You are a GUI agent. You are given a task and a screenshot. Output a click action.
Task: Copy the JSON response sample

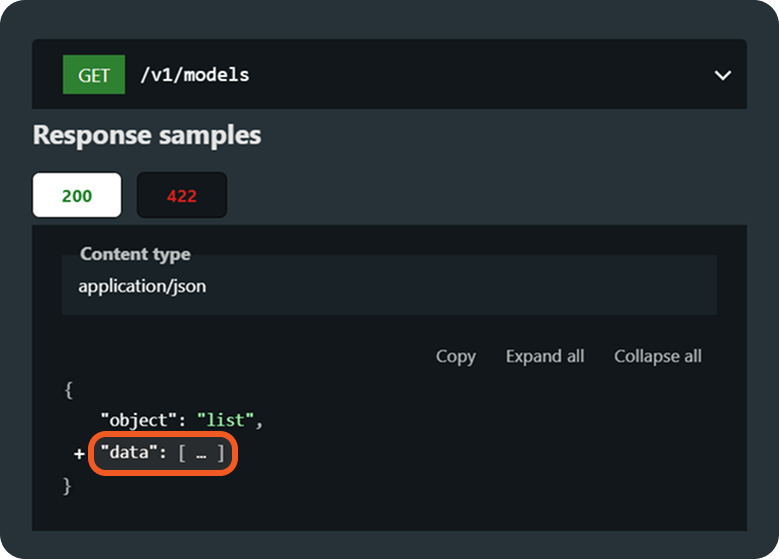click(x=455, y=356)
